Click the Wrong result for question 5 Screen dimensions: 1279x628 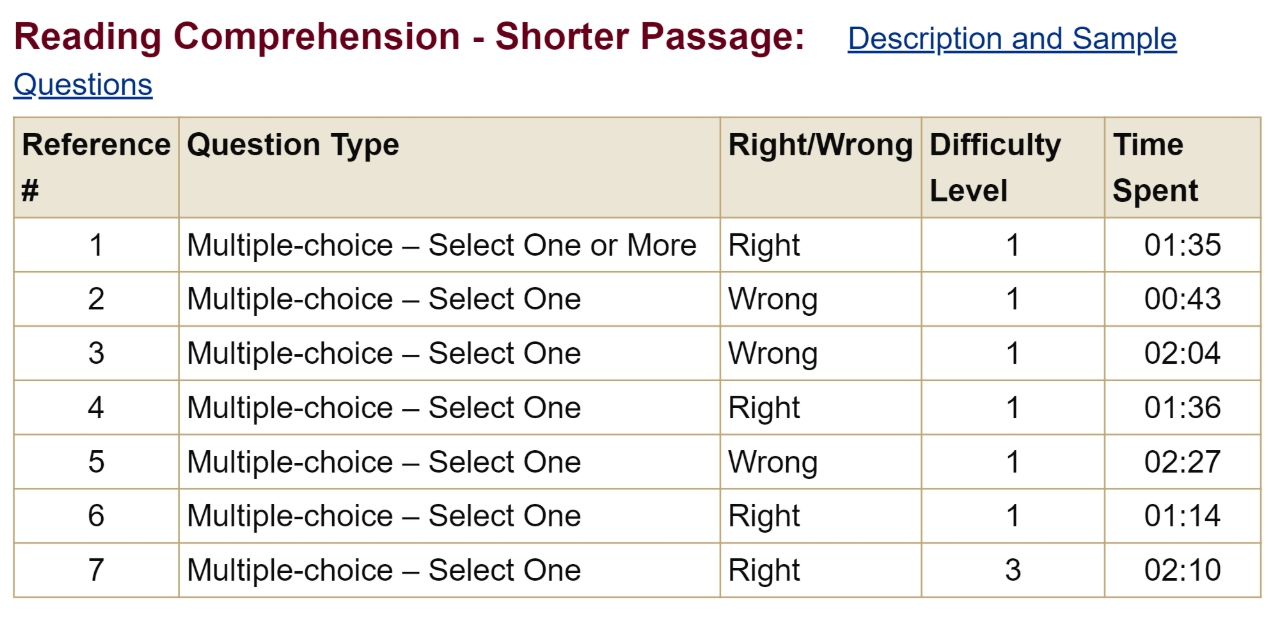tap(772, 461)
